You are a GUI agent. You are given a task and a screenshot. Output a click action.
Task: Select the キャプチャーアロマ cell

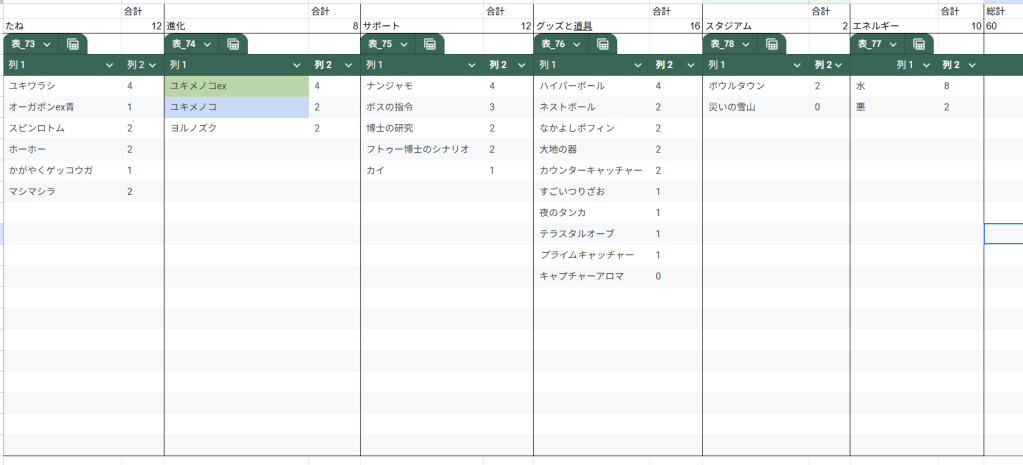590,276
